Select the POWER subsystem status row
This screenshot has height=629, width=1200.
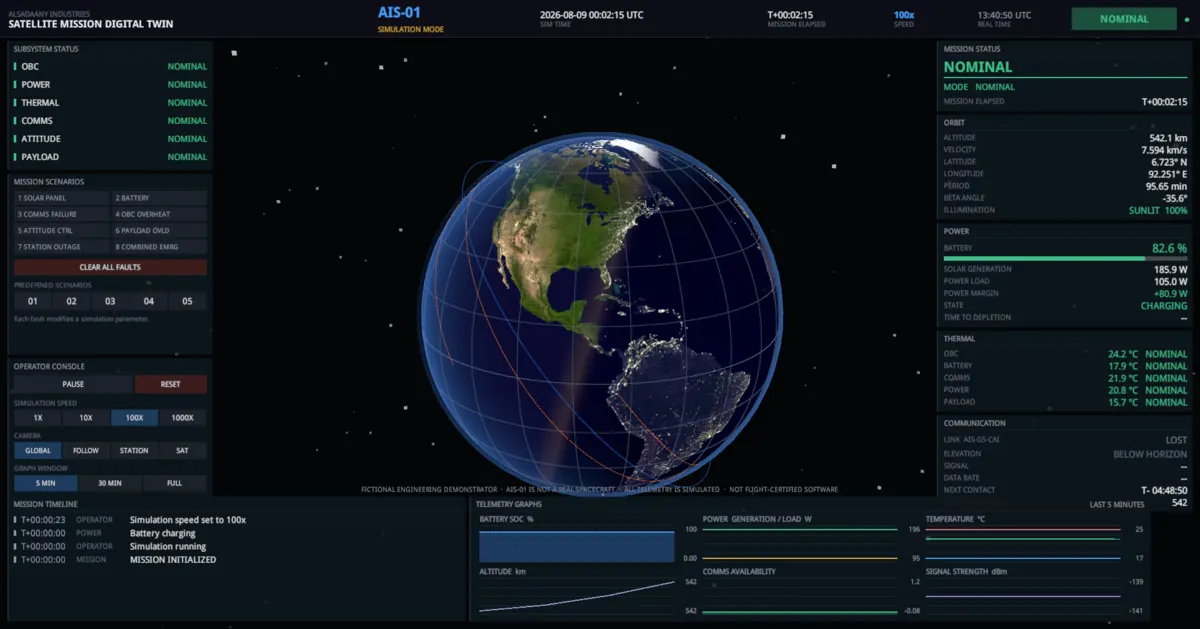[x=110, y=85]
